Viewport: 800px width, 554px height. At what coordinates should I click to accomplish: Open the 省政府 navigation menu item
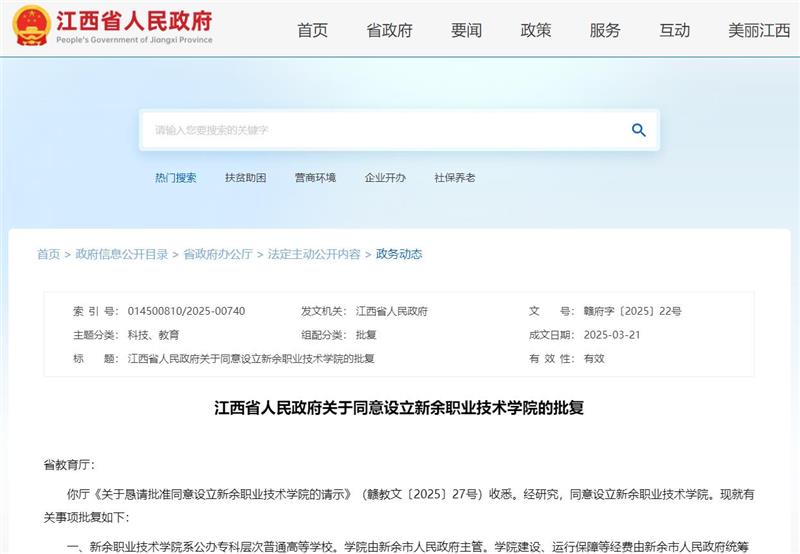coord(389,31)
